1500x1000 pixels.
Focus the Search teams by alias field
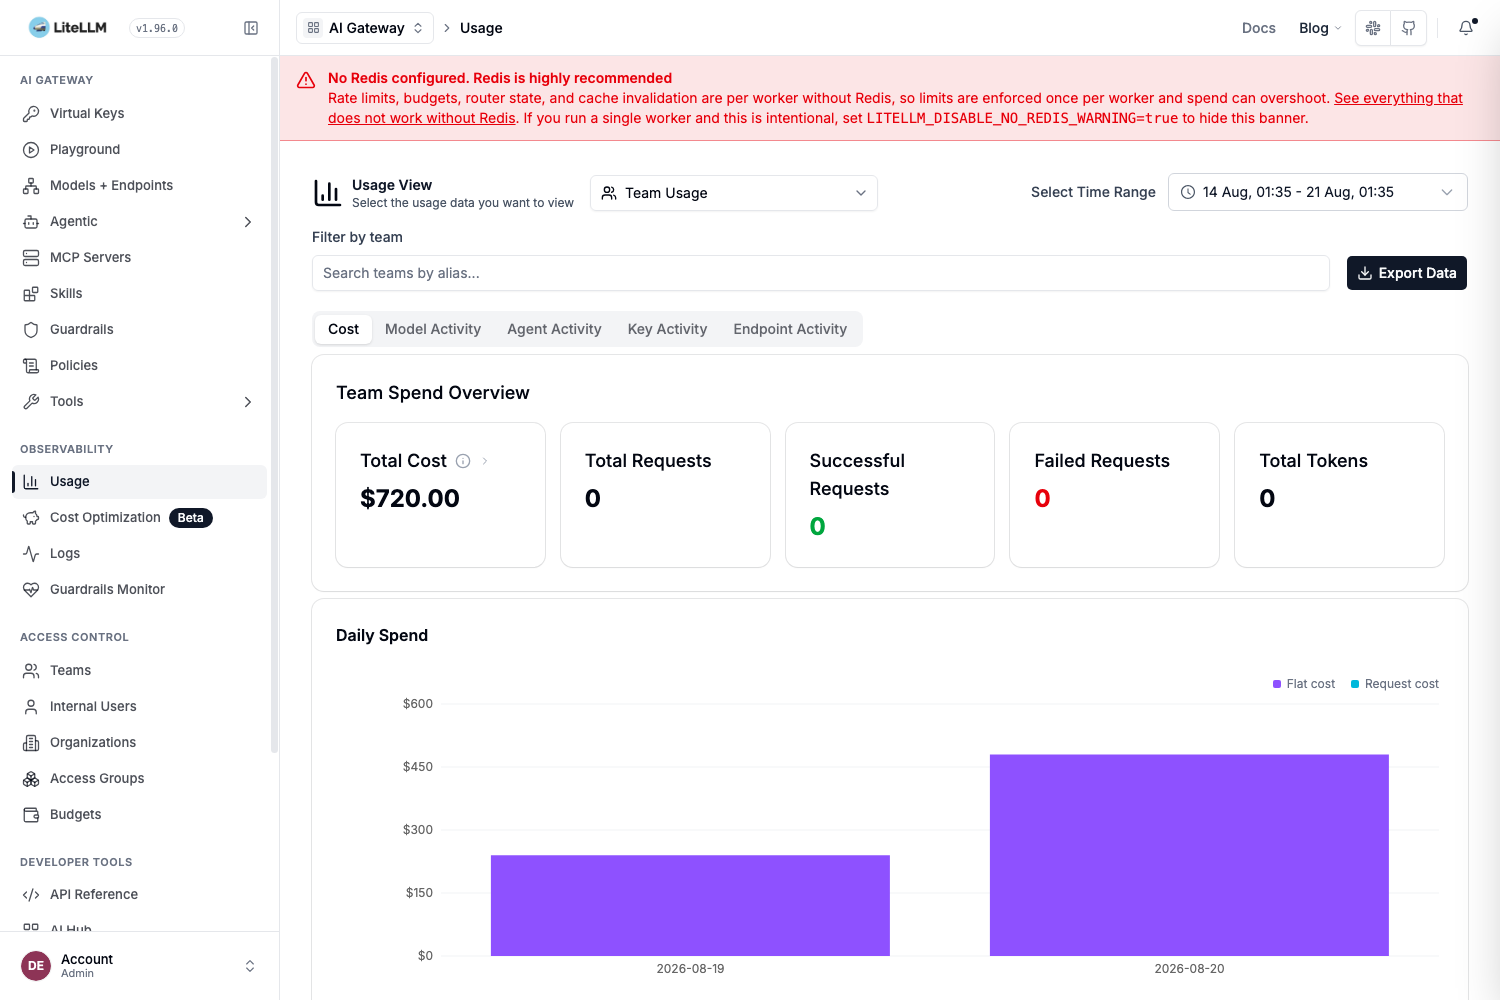[821, 273]
